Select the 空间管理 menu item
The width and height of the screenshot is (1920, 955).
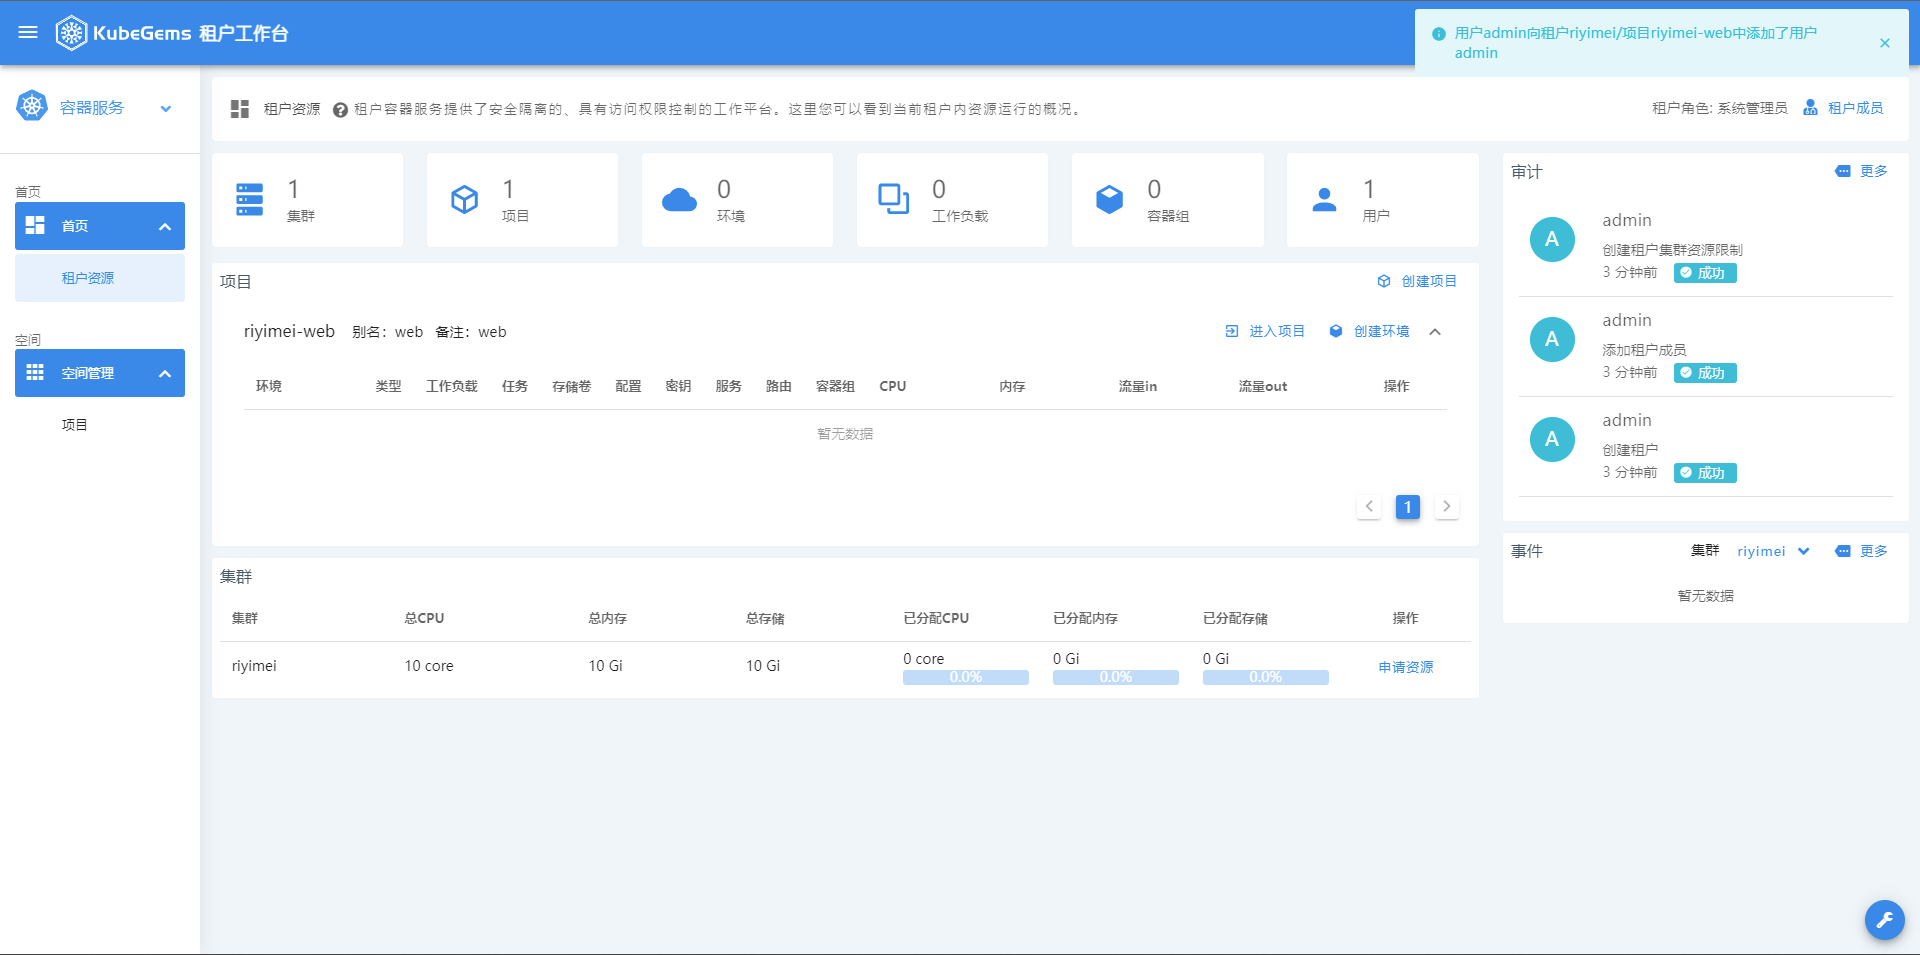[x=100, y=373]
